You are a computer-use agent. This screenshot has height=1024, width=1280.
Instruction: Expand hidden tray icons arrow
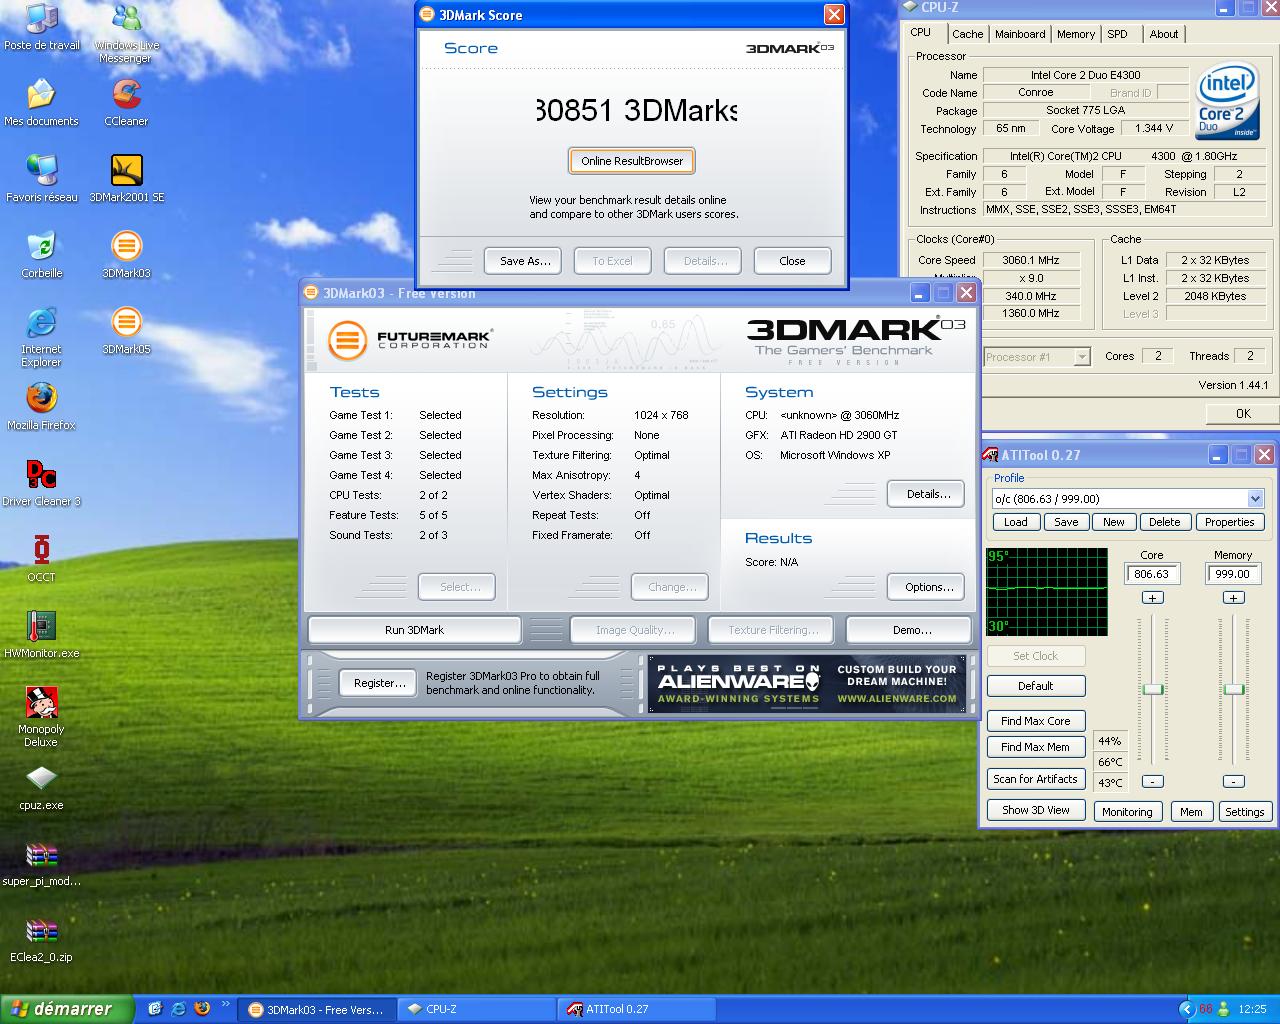pos(1186,1009)
